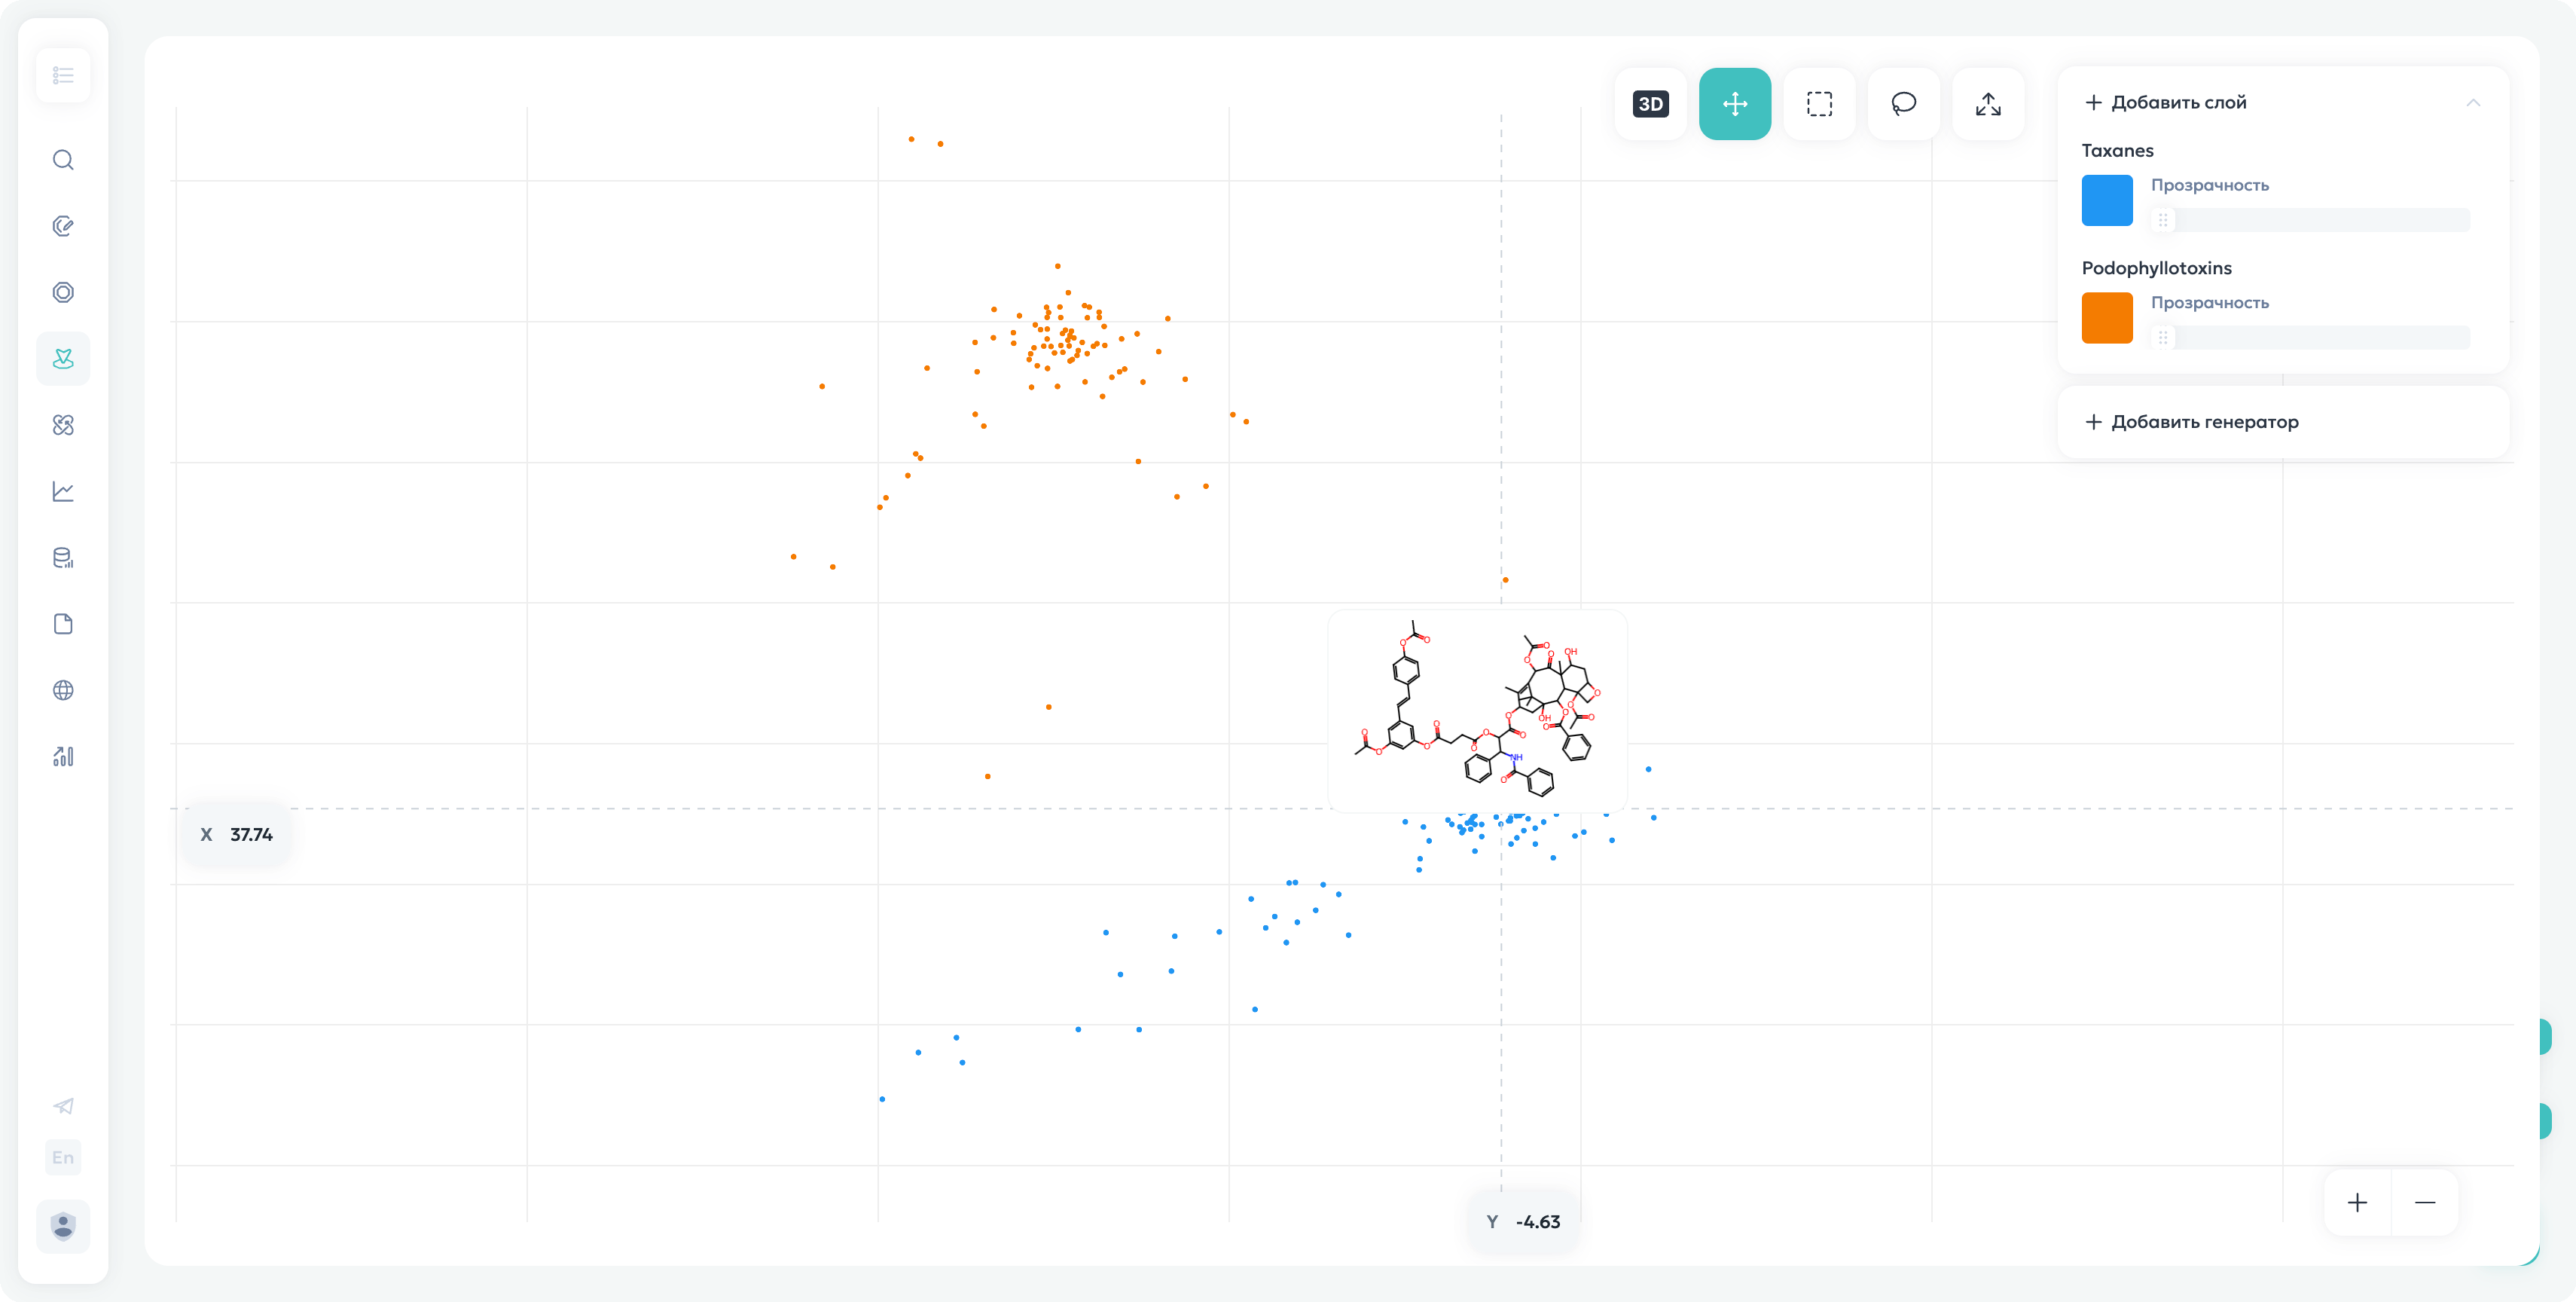Toggle the 3D view mode
Screen dimensions: 2576x1302
[x=1650, y=104]
